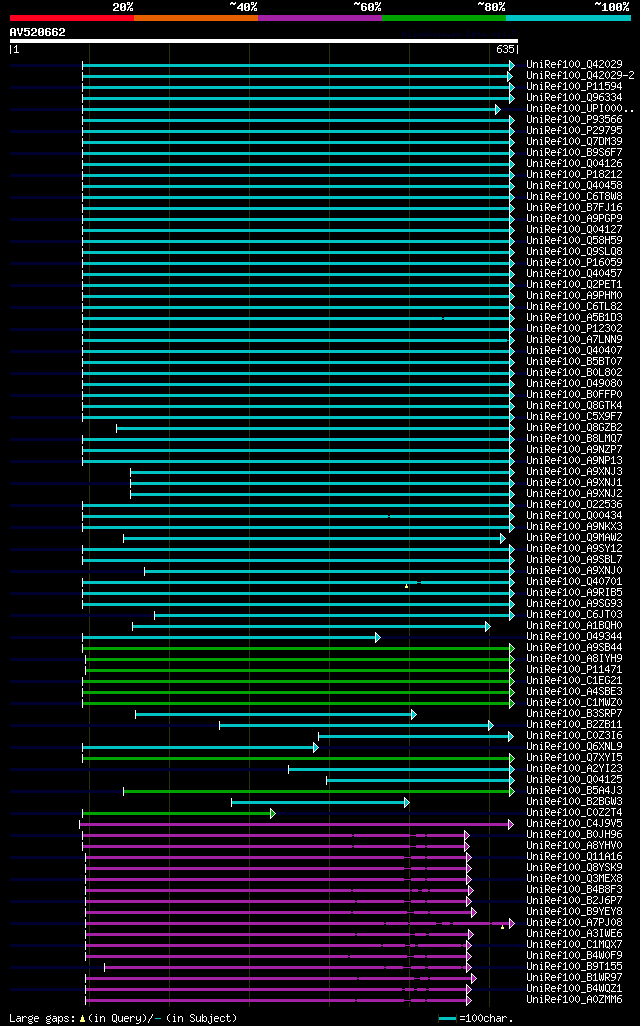The width and height of the screenshot is (640, 1026).
Task: Select the UniRef100_A5B1D3 label
Action: click(575, 317)
